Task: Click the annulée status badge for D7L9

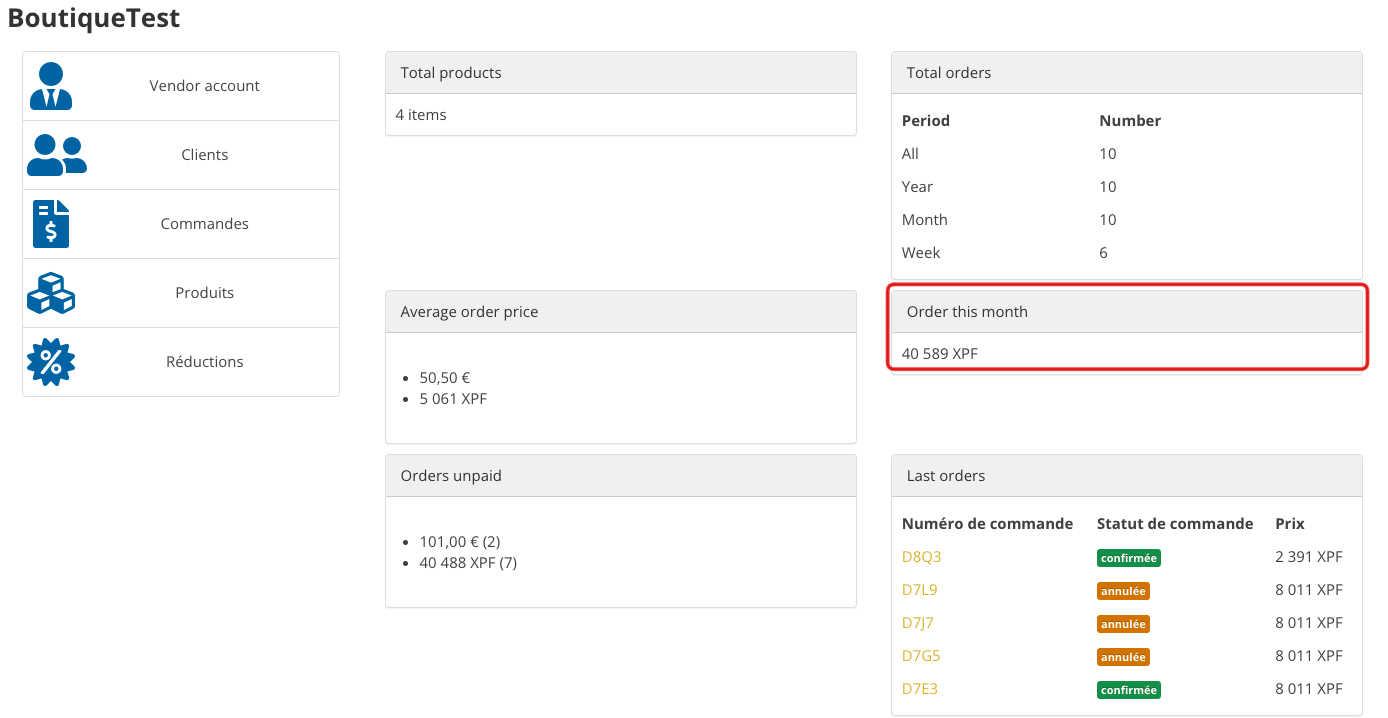Action: coord(1123,591)
